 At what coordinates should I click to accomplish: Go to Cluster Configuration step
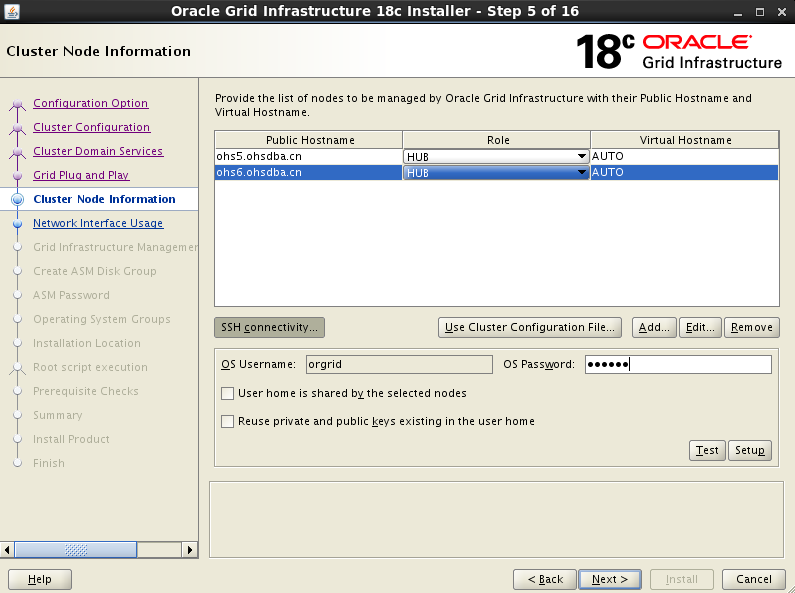pos(91,127)
